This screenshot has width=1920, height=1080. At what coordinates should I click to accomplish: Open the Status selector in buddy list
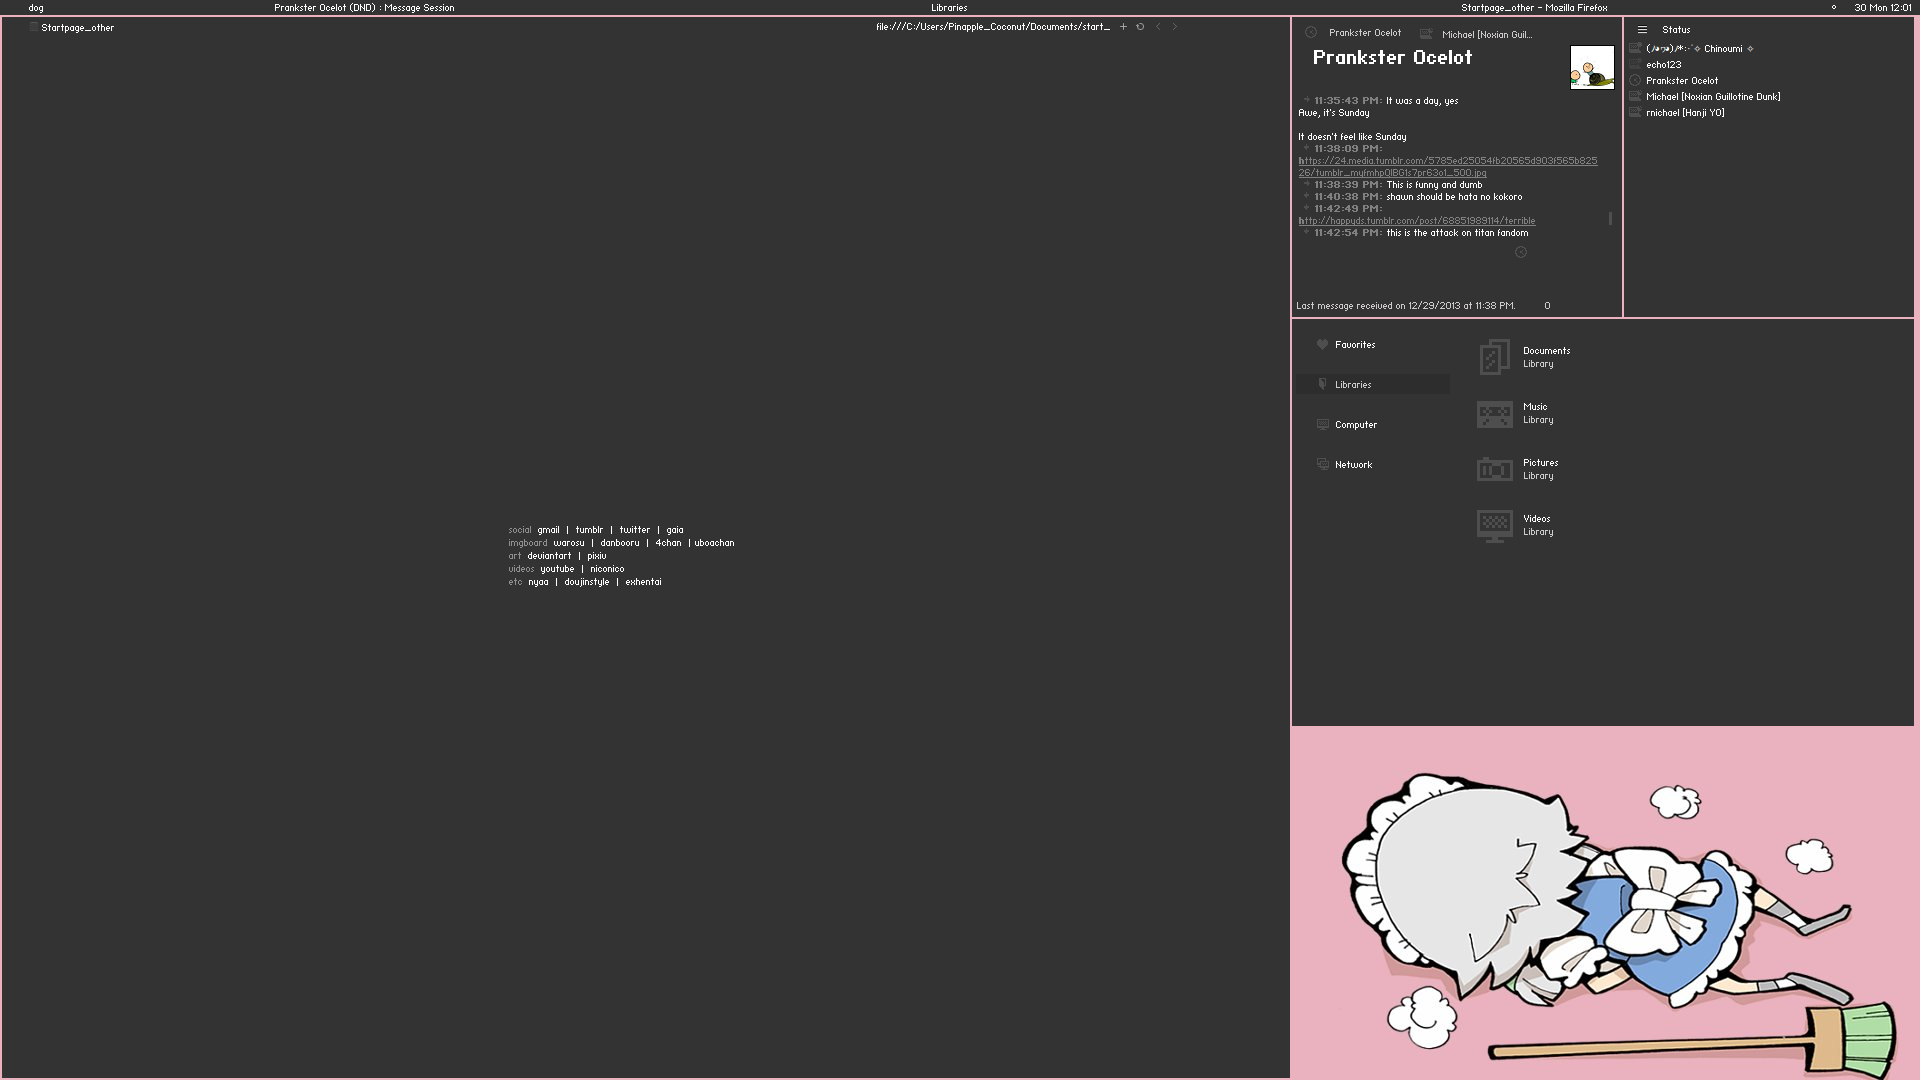[x=1676, y=30]
